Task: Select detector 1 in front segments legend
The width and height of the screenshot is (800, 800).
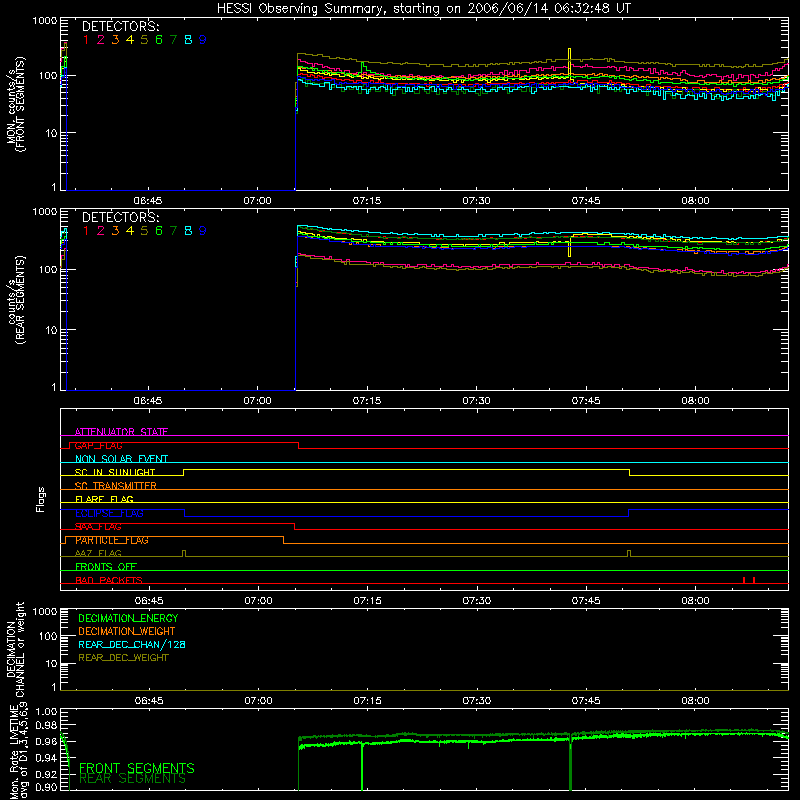Action: (86, 40)
